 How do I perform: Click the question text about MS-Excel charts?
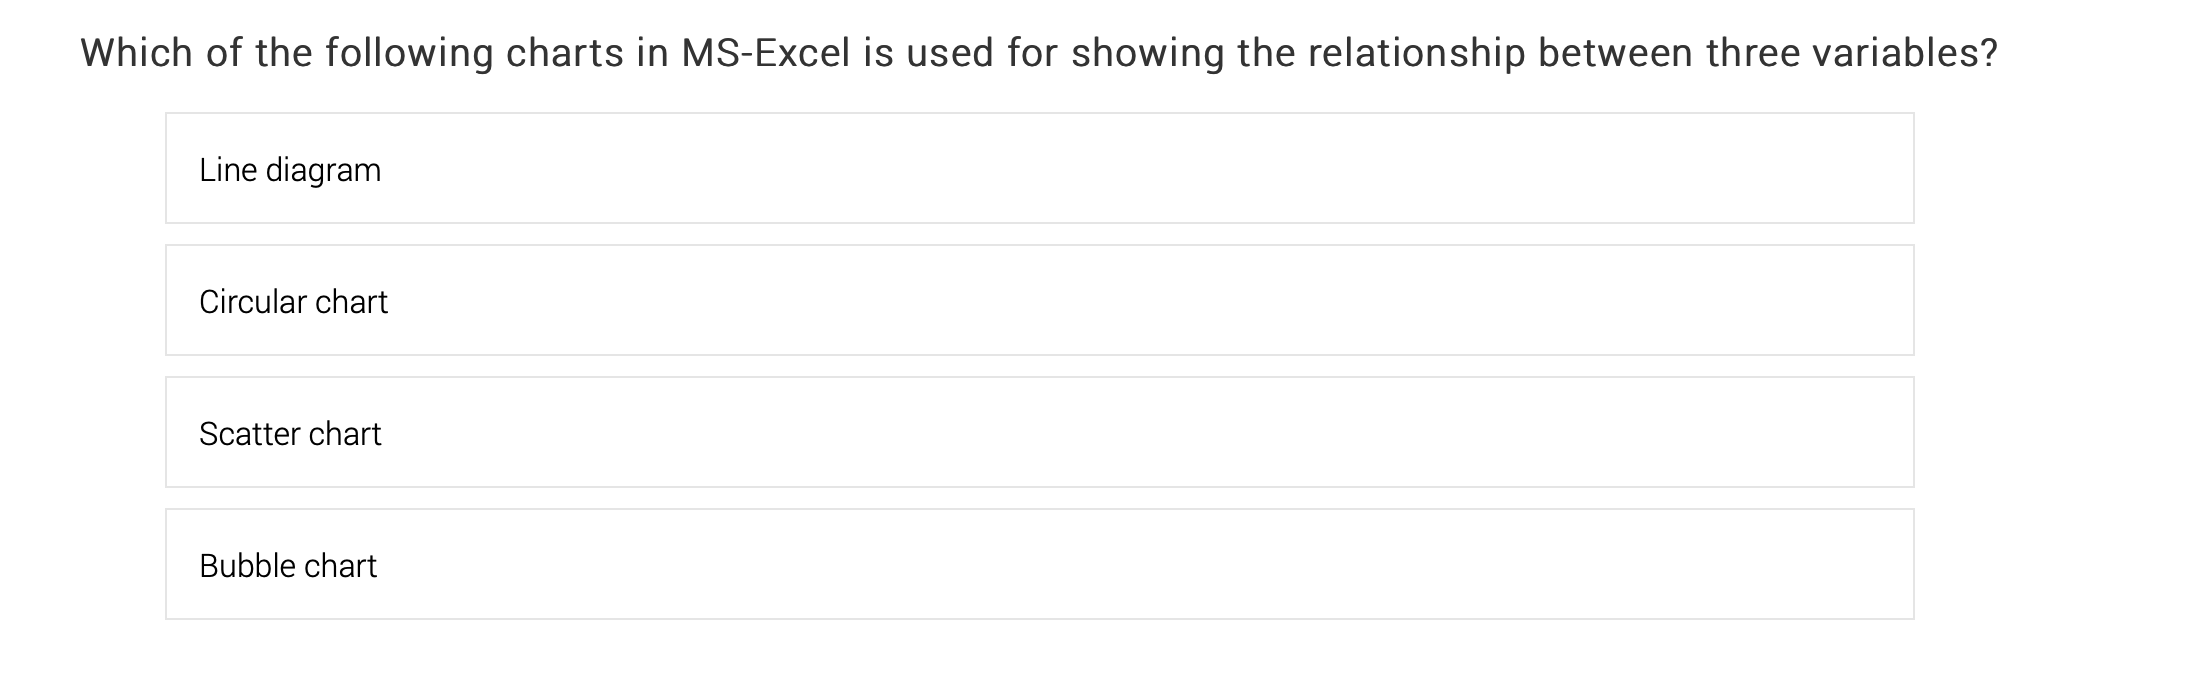1039,54
